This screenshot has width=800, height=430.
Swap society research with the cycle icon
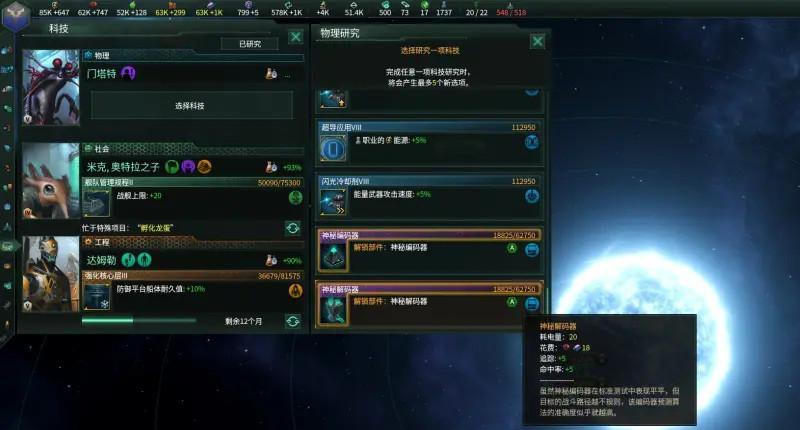(x=293, y=228)
